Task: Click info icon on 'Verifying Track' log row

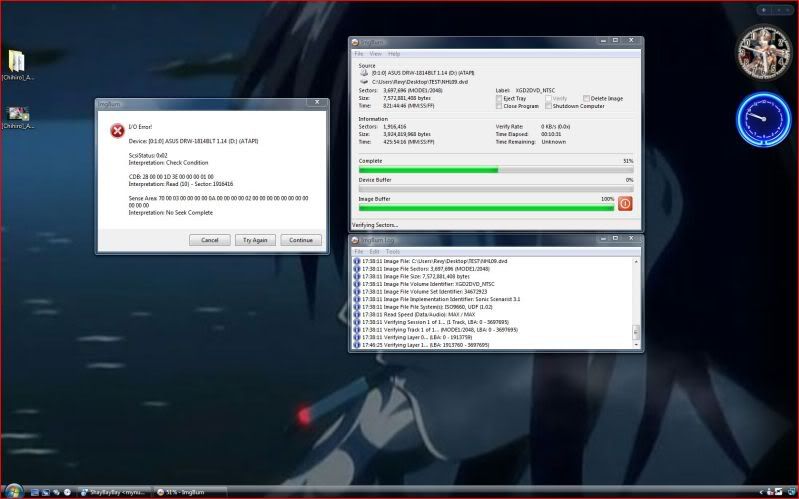Action: [x=357, y=330]
